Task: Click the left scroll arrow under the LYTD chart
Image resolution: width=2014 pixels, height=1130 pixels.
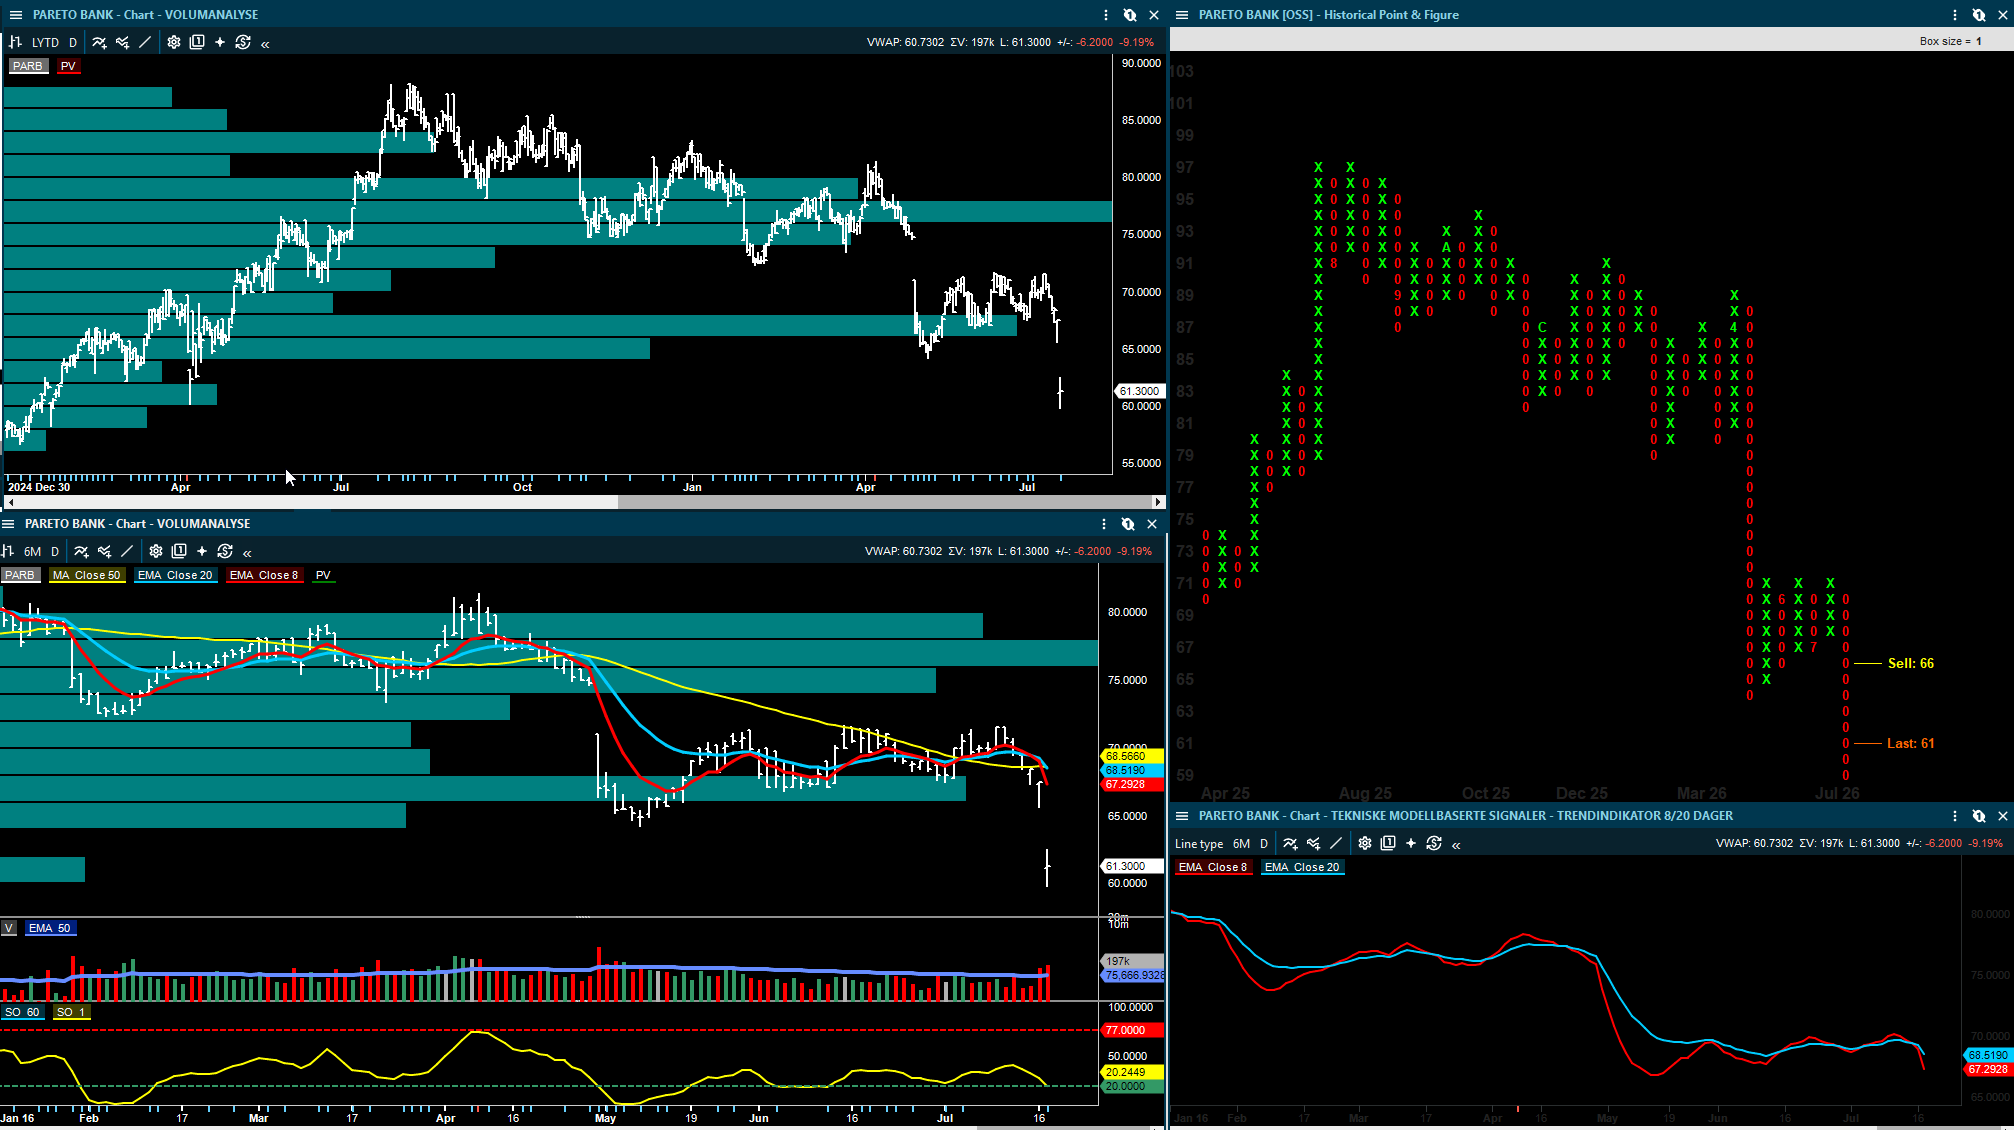Action: tap(10, 502)
